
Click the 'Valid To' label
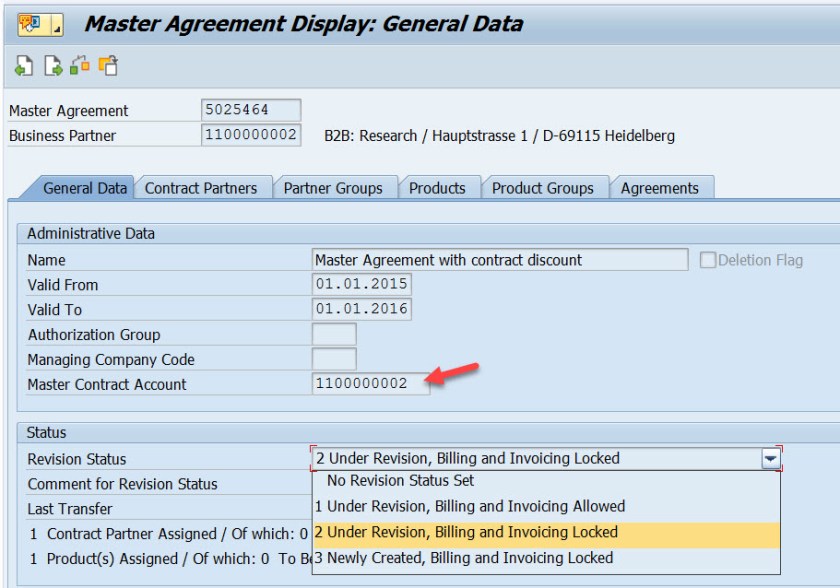[54, 310]
